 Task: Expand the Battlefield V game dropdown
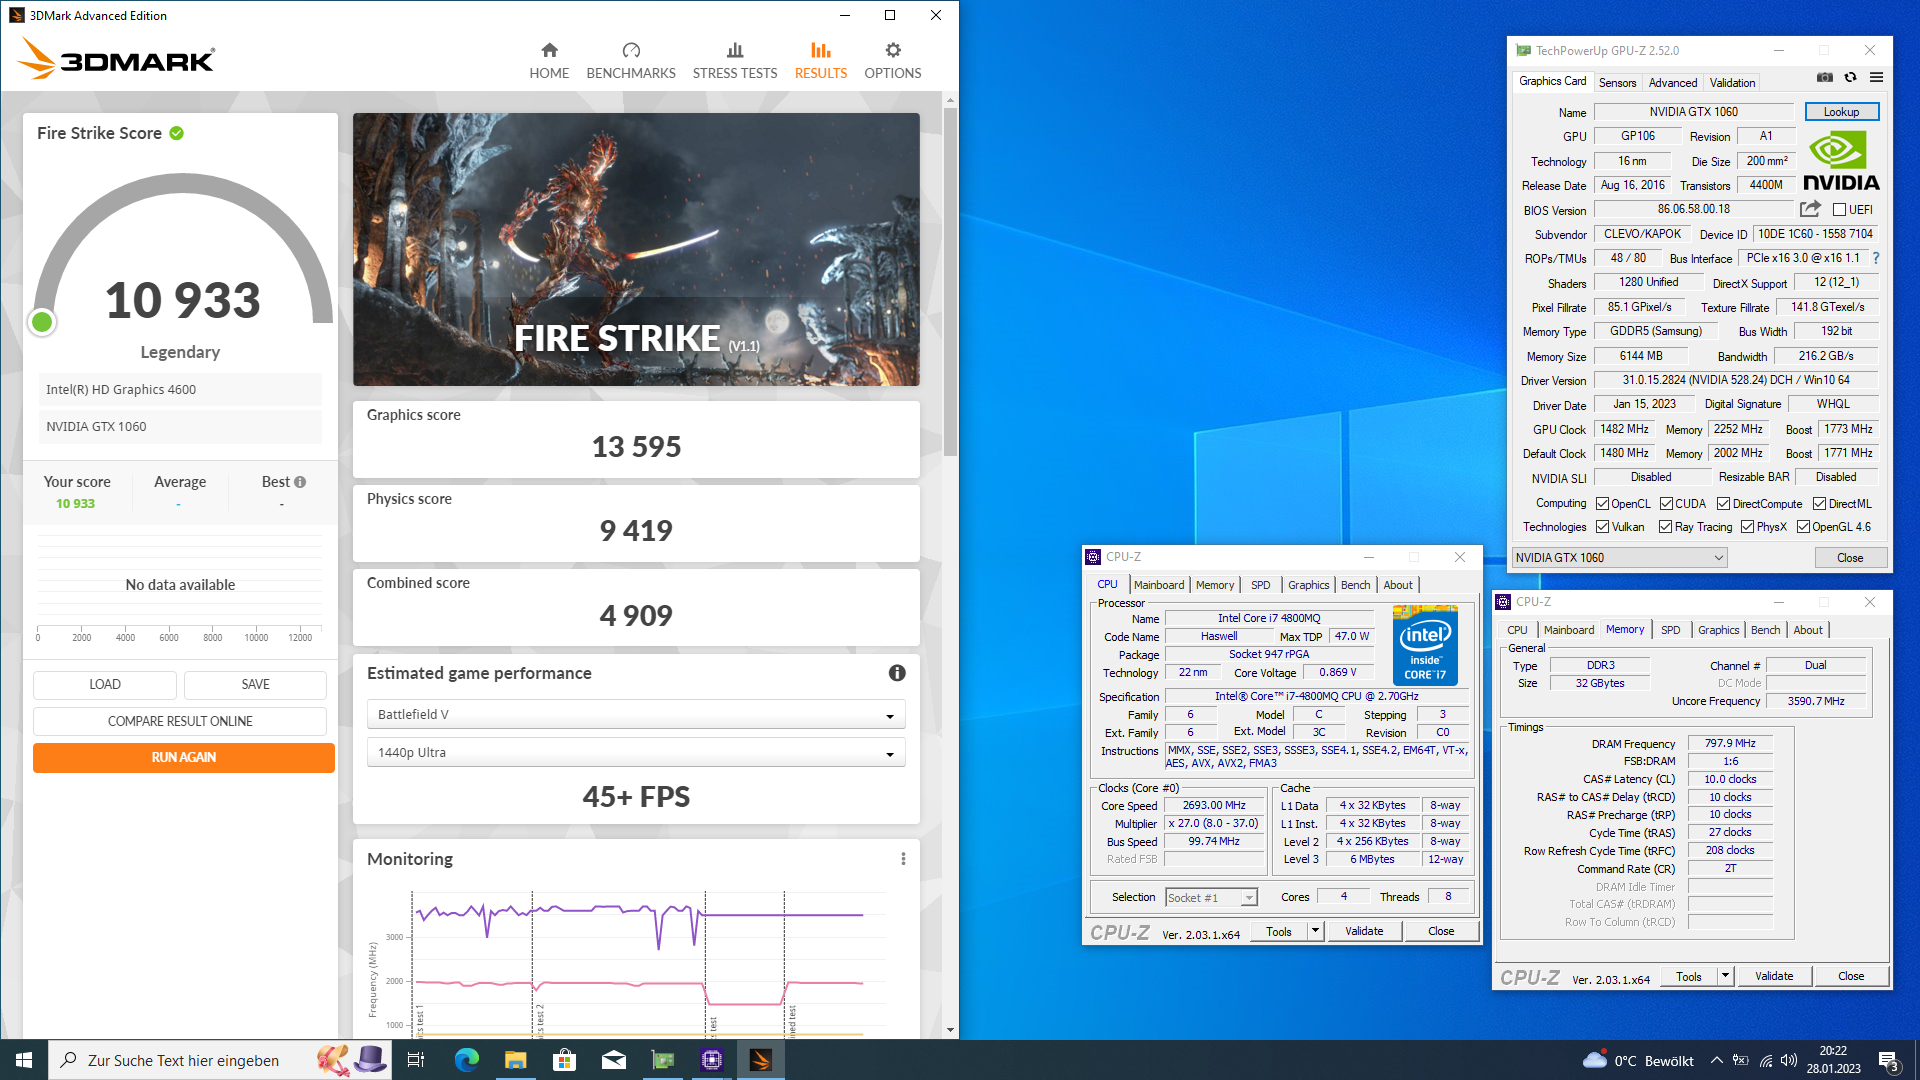coord(636,714)
